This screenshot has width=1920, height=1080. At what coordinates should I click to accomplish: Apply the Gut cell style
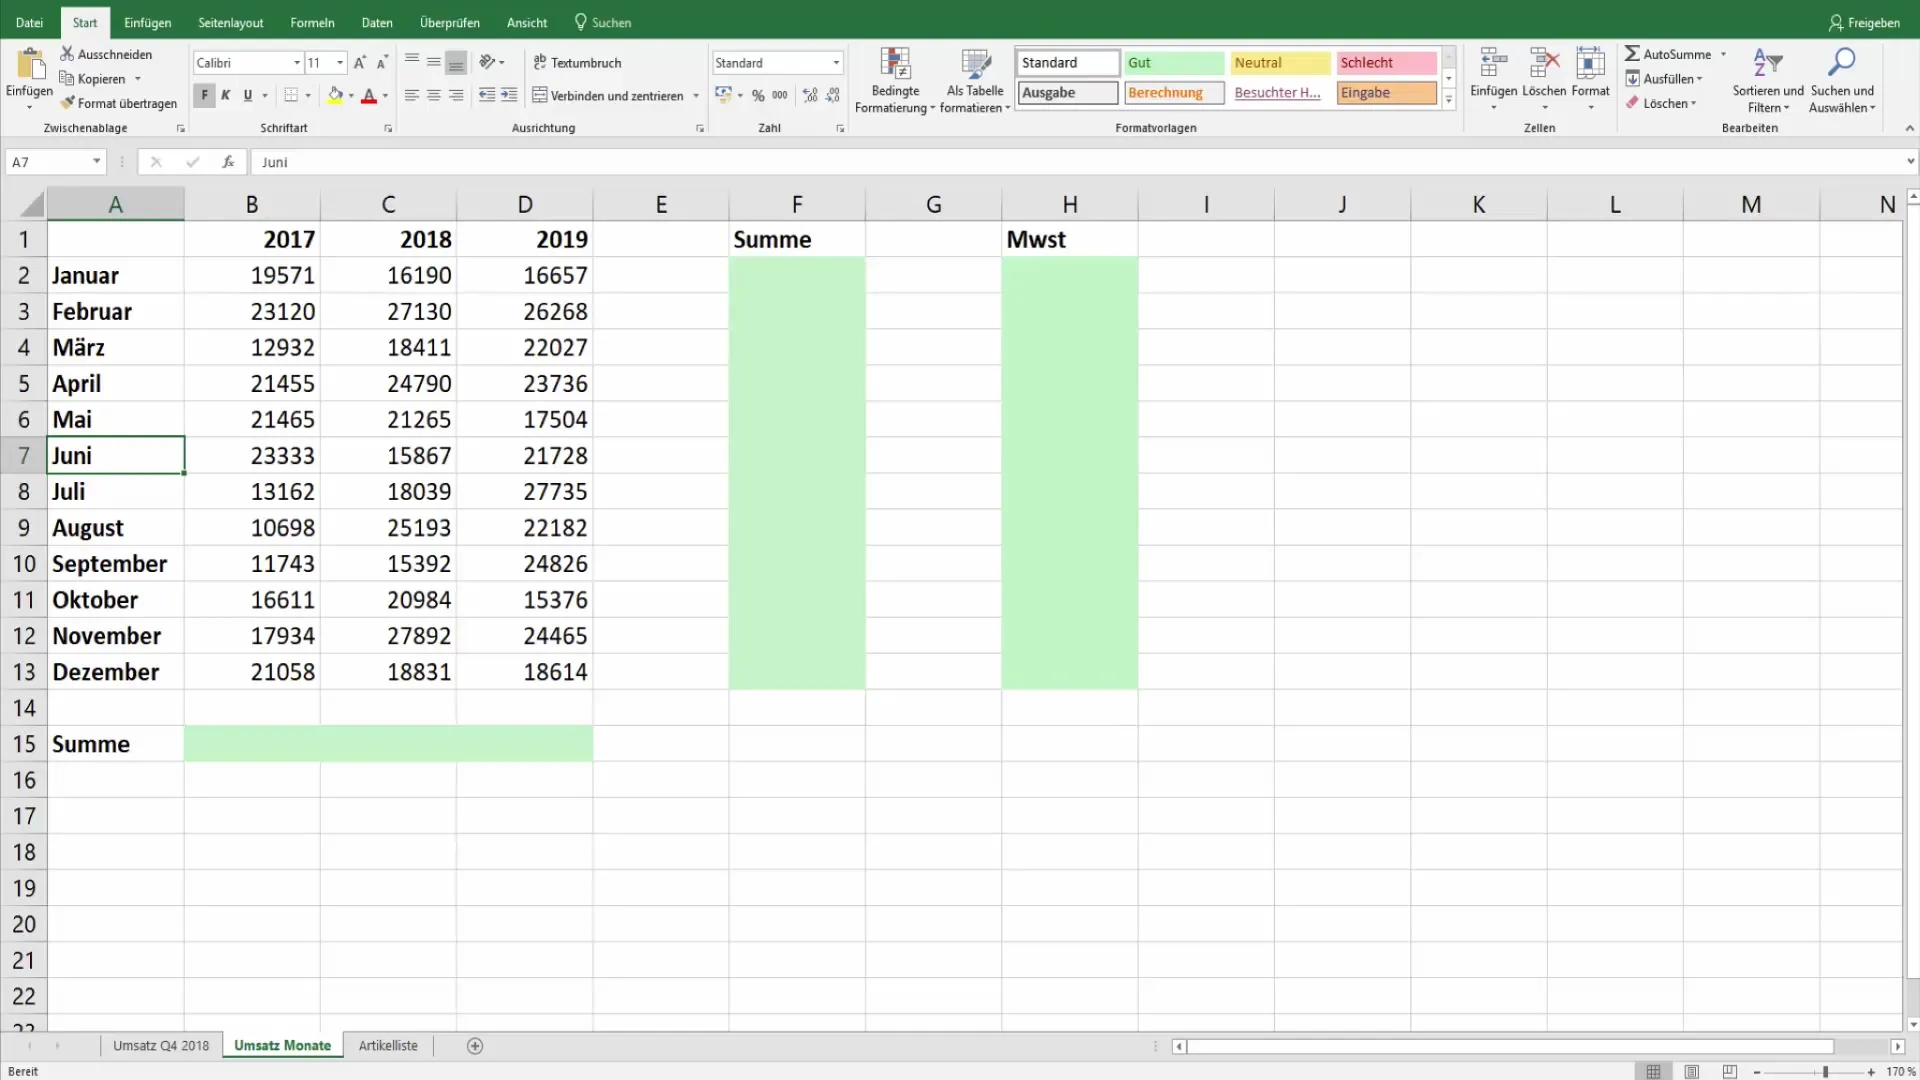(x=1174, y=63)
